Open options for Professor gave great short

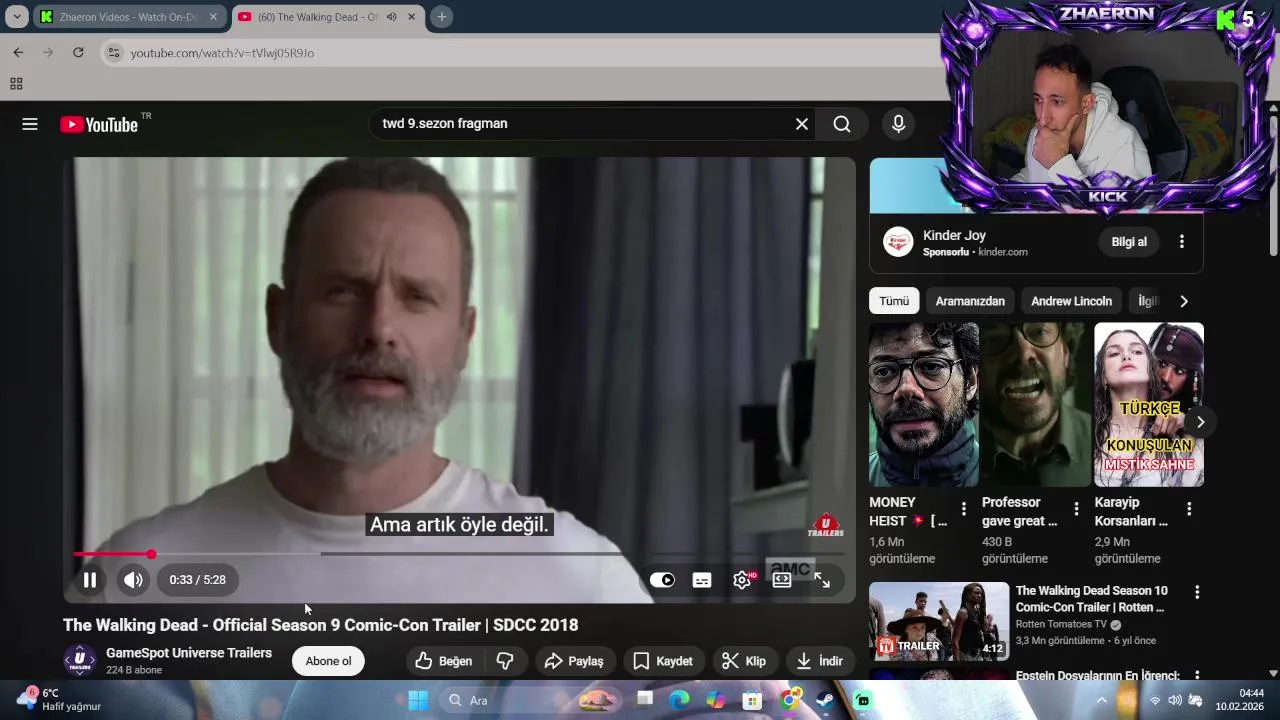1076,509
